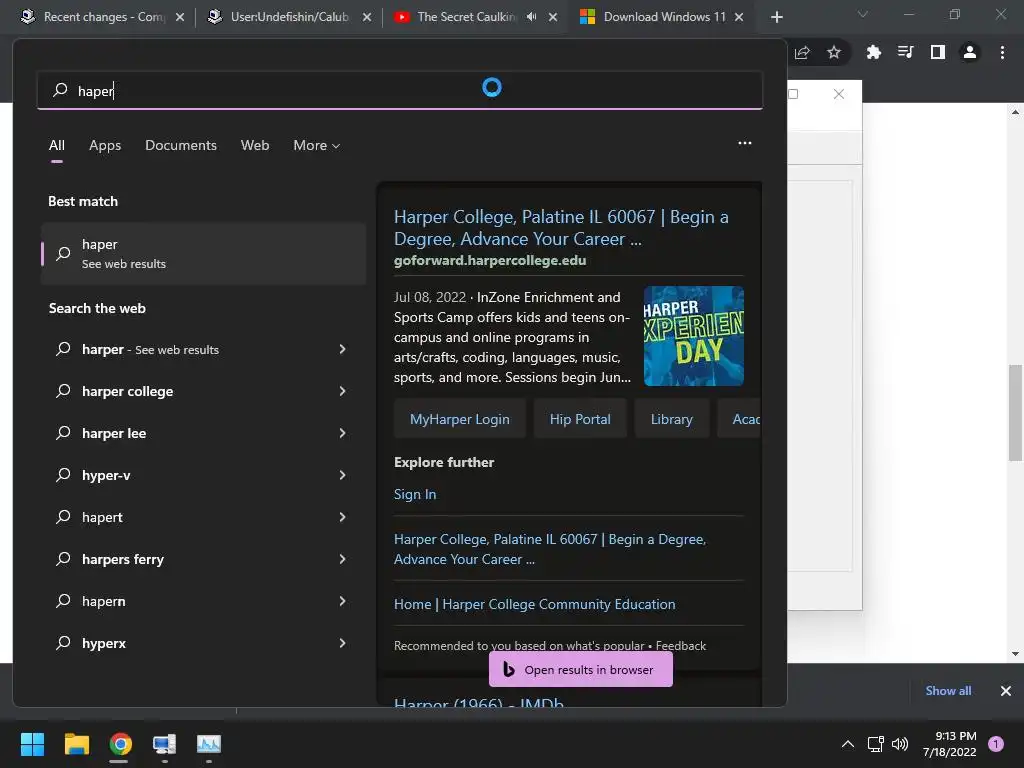The height and width of the screenshot is (768, 1024).
Task: Select the 'harper lee' search suggestion text
Action: (114, 433)
